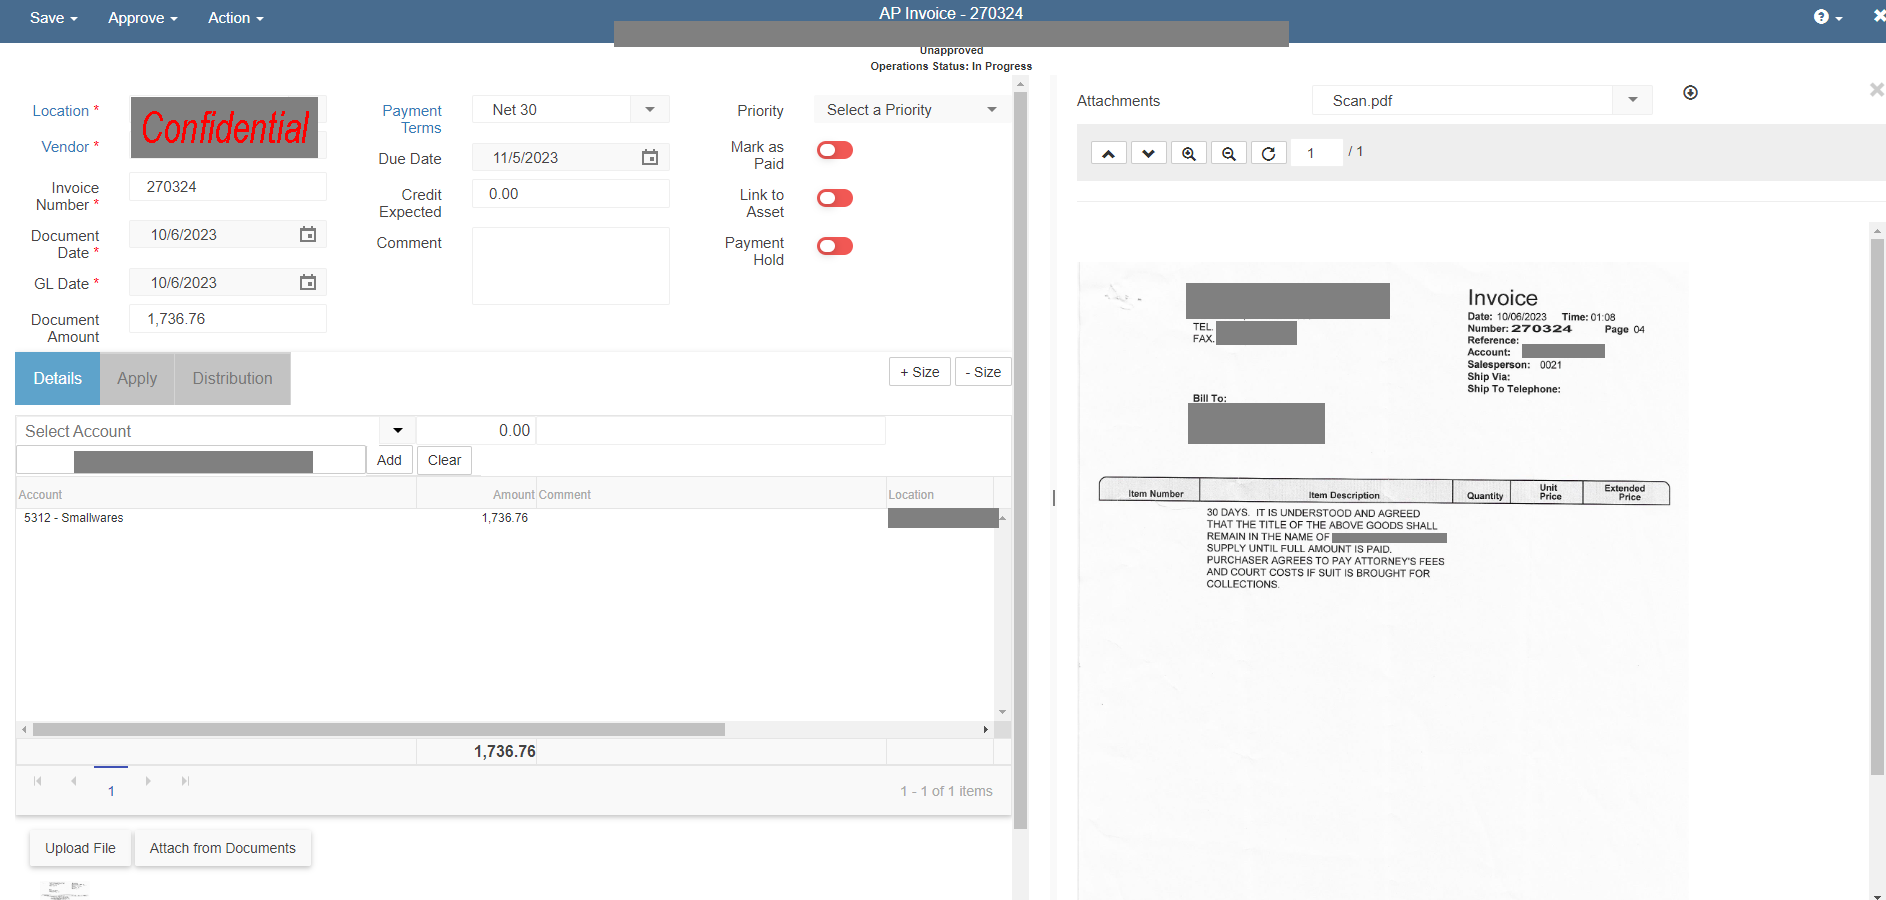The width and height of the screenshot is (1886, 900).
Task: Switch to the Details tab
Action: point(58,378)
